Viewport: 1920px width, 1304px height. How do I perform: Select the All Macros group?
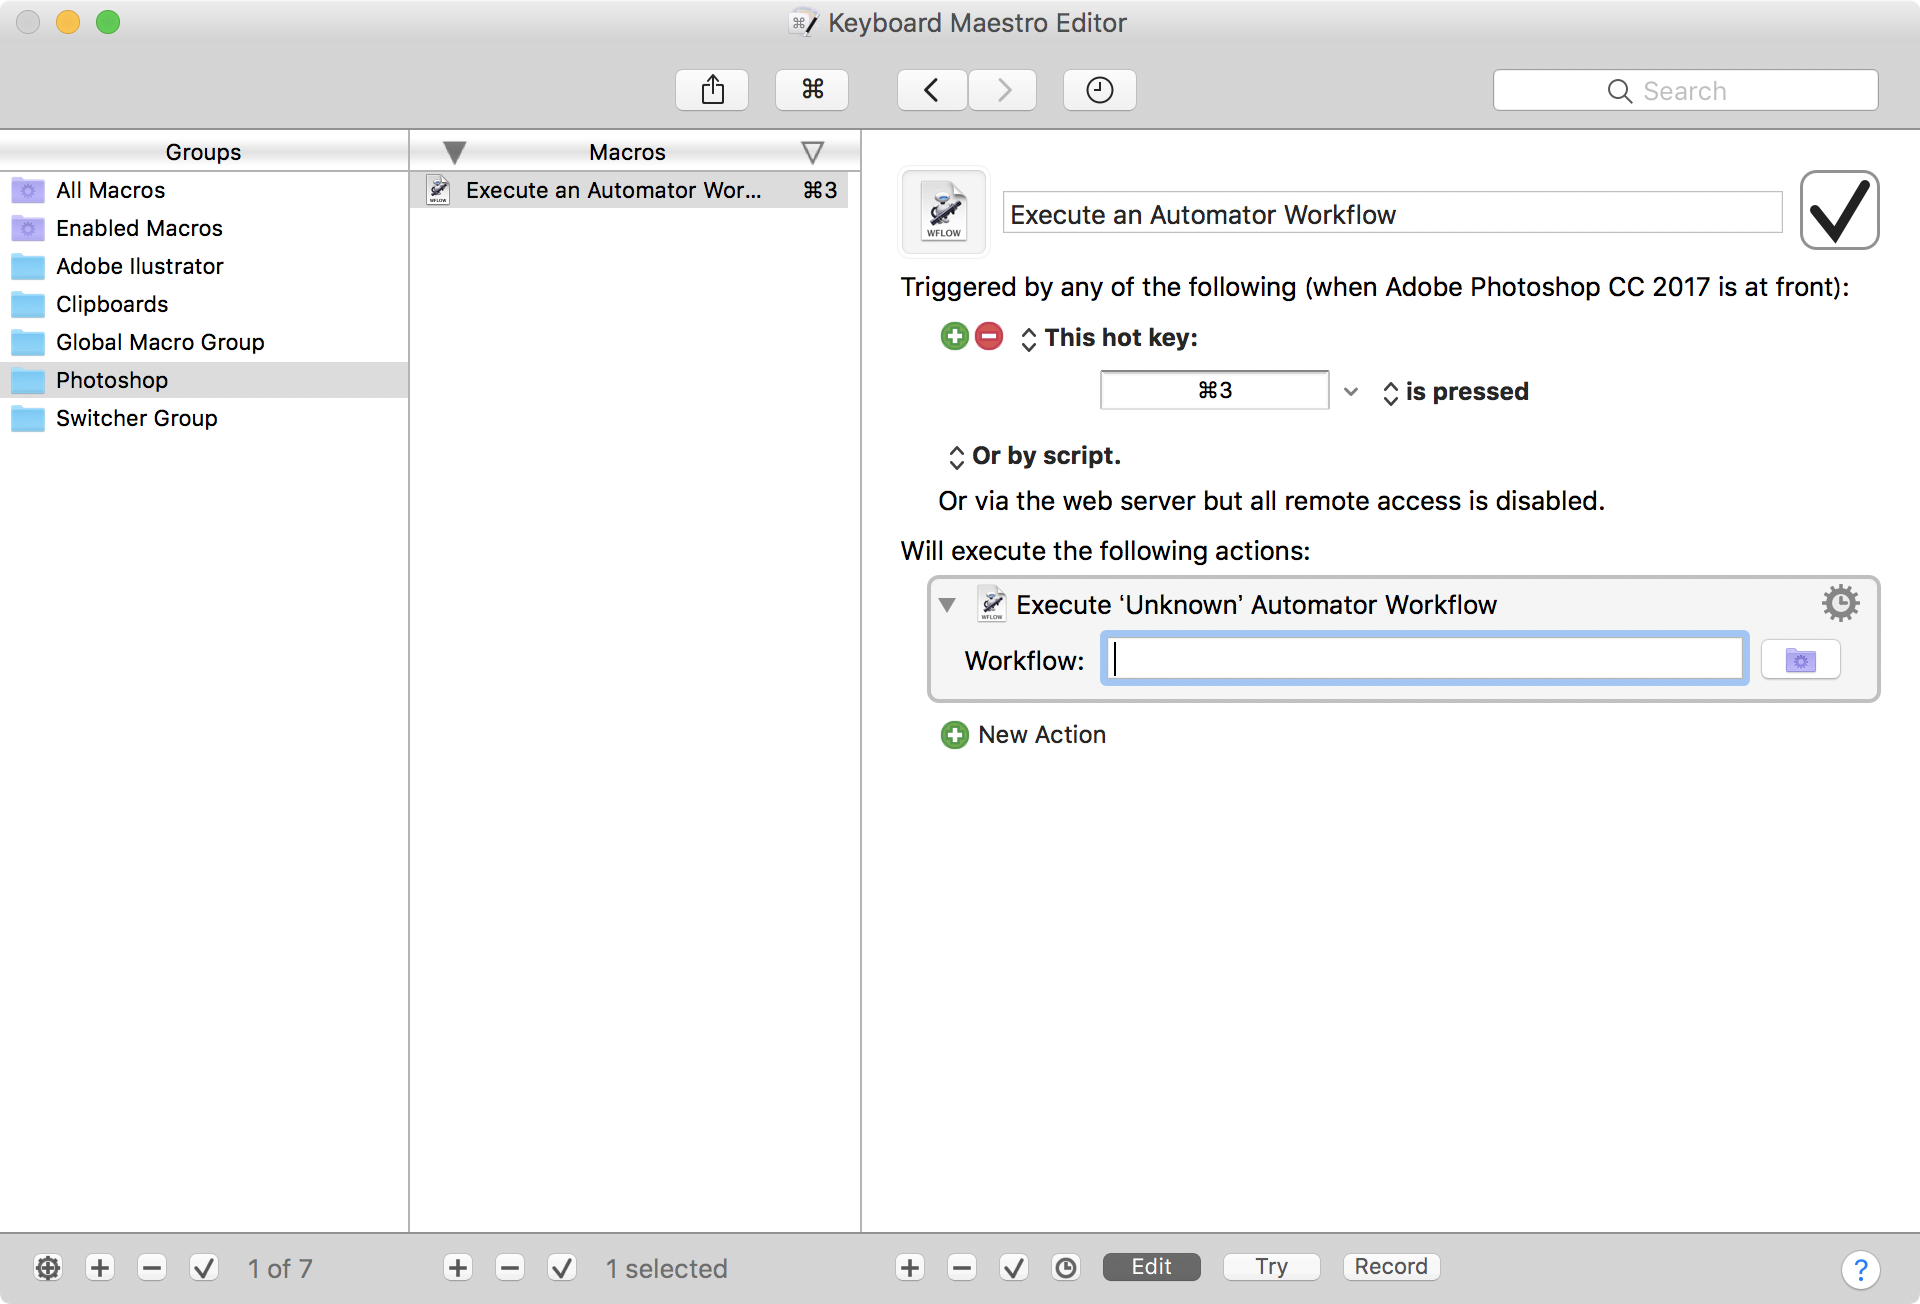tap(204, 190)
